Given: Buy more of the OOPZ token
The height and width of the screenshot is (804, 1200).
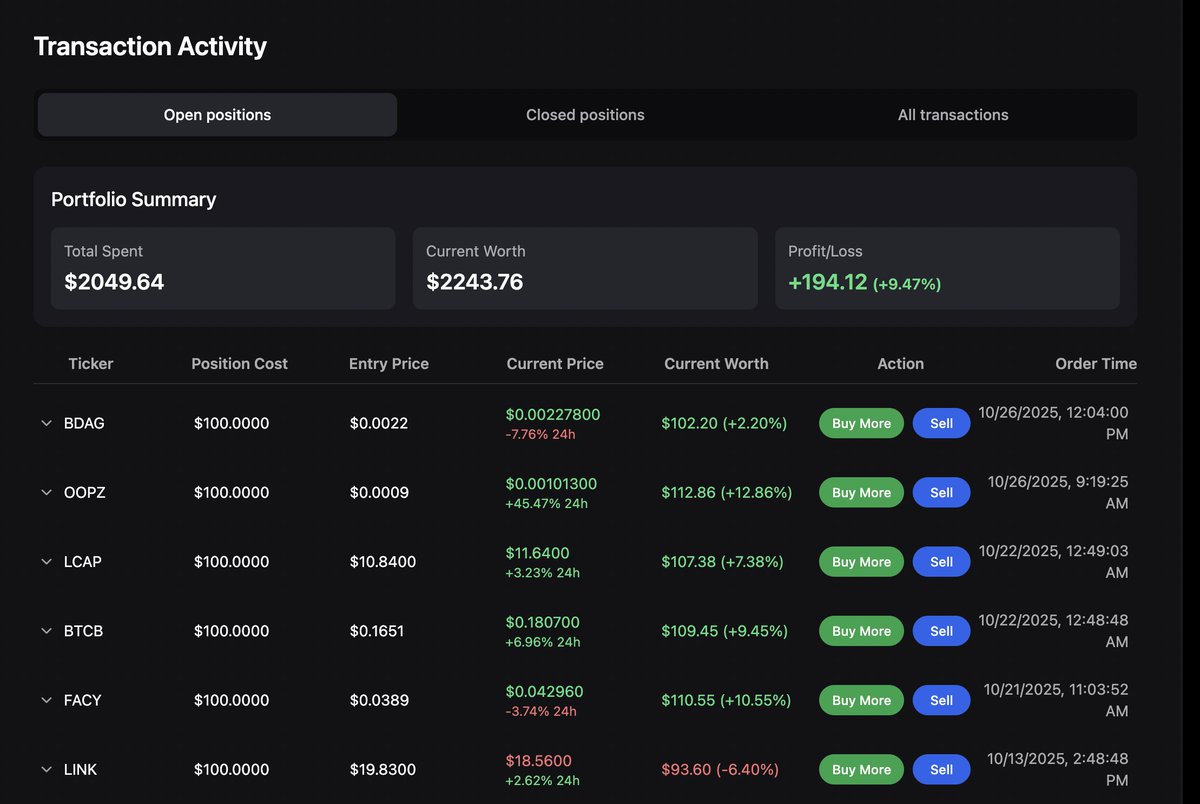Looking at the screenshot, I should 861,492.
